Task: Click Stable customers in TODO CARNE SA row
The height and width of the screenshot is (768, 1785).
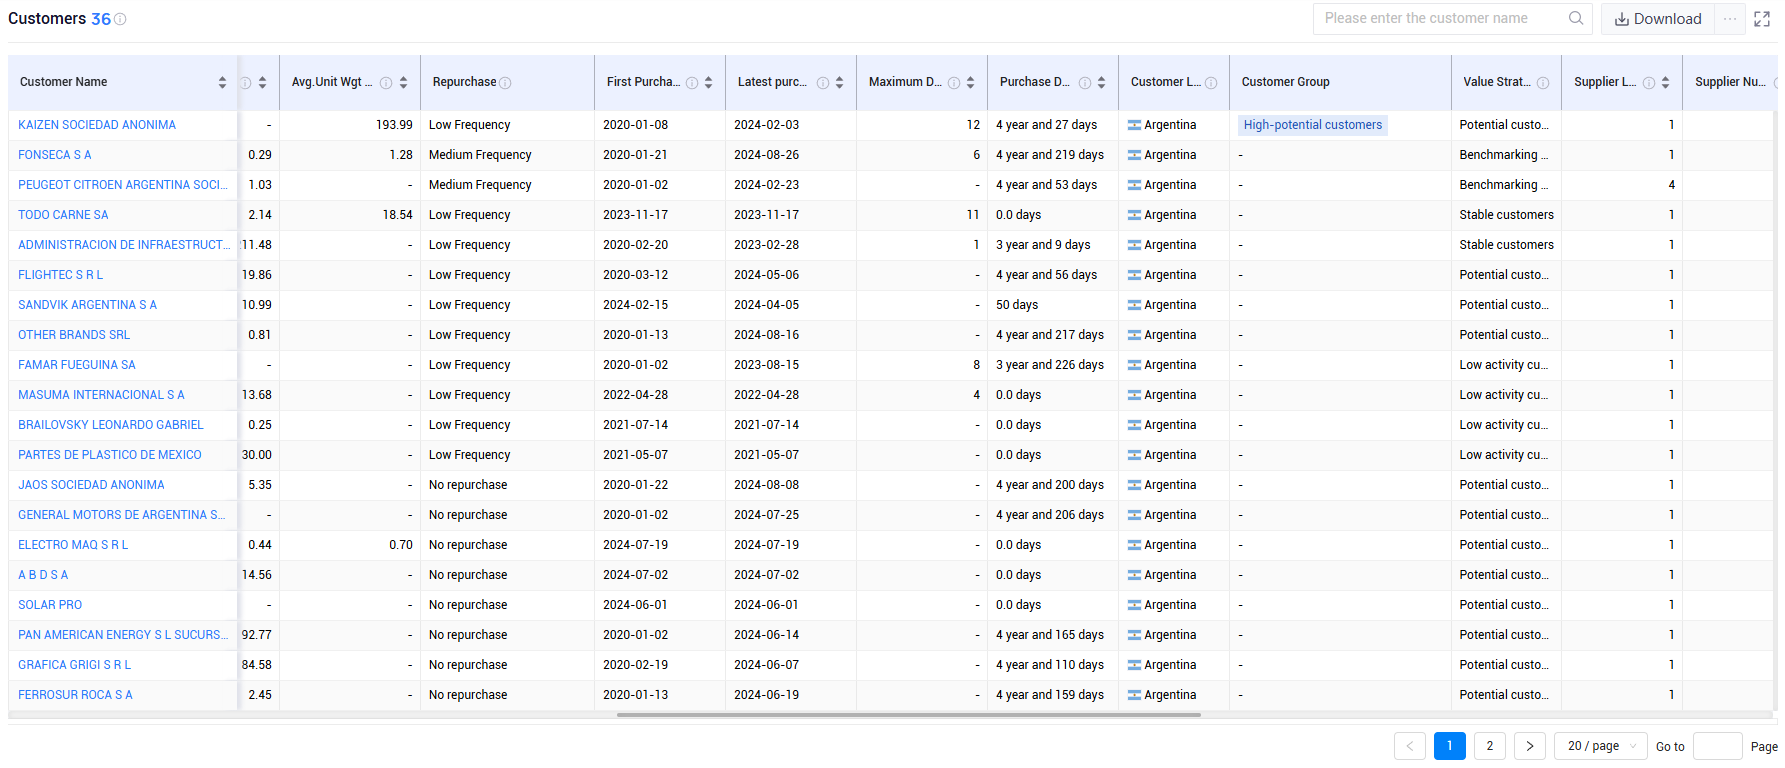Action: (x=1506, y=215)
